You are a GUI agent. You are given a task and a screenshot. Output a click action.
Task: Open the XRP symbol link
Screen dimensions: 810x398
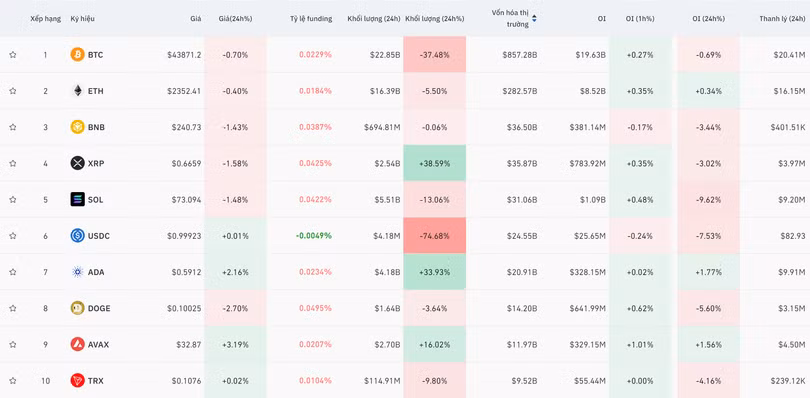tap(96, 163)
